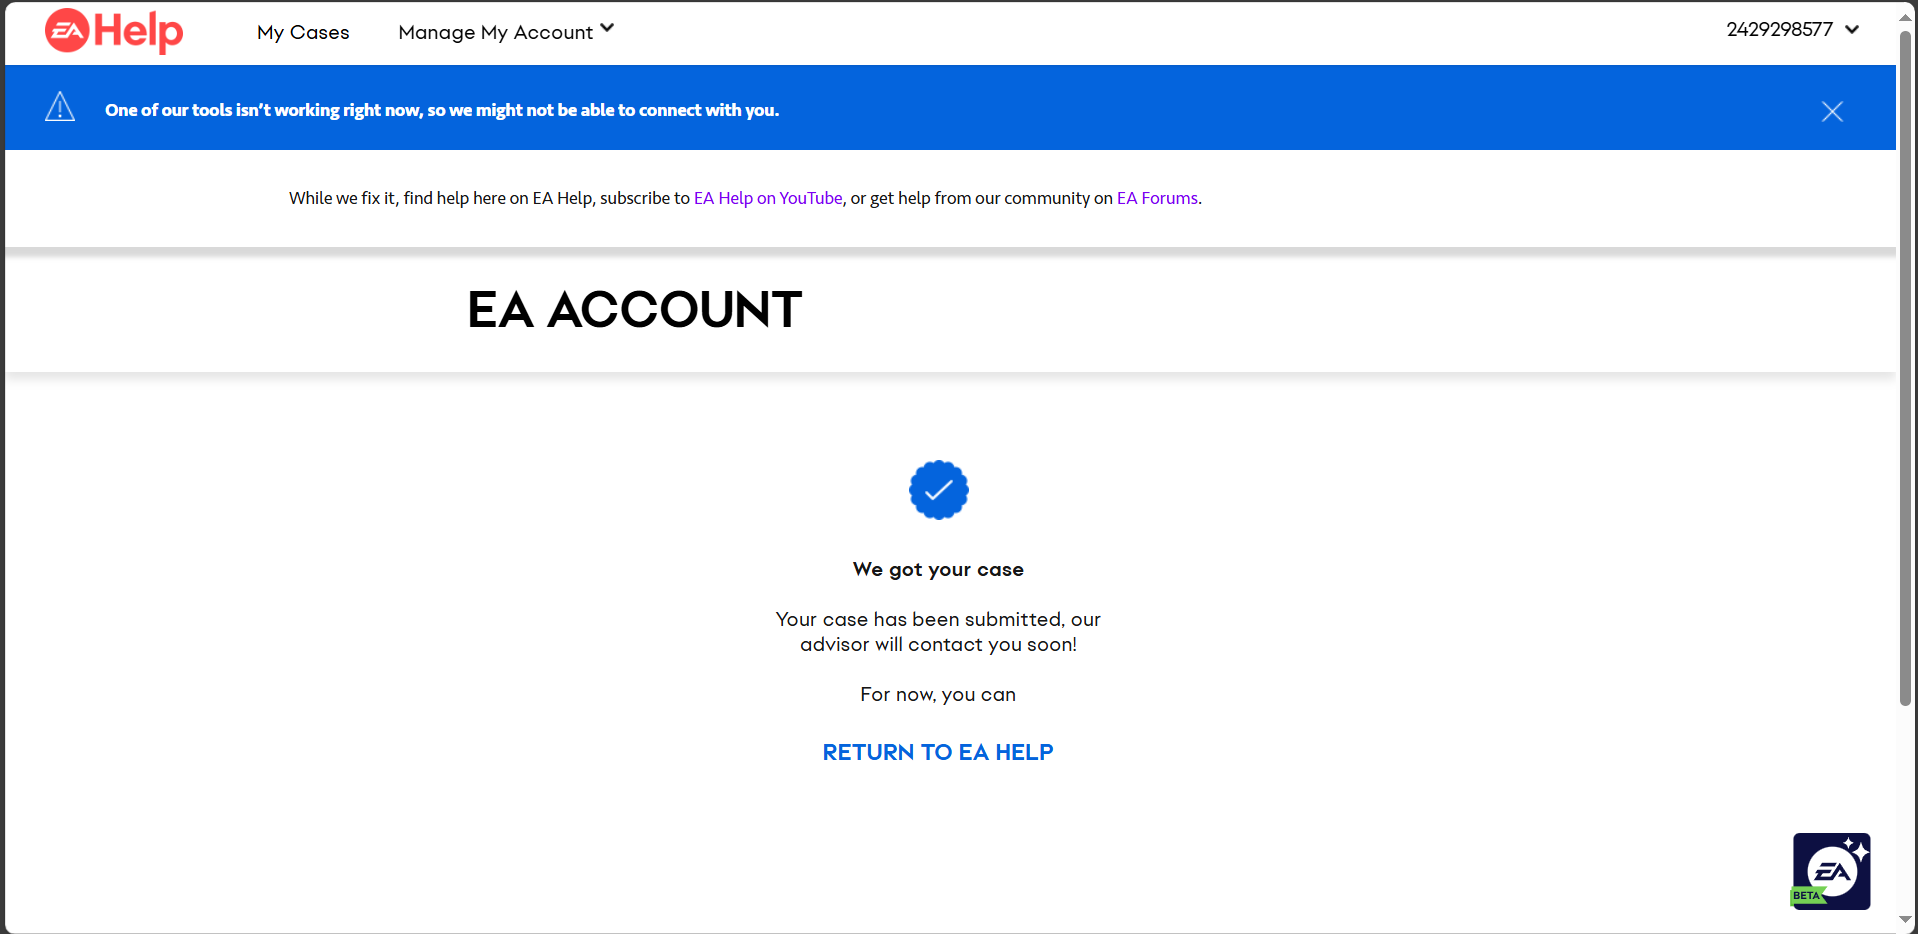Click the "We got your case" heading

pyautogui.click(x=938, y=569)
